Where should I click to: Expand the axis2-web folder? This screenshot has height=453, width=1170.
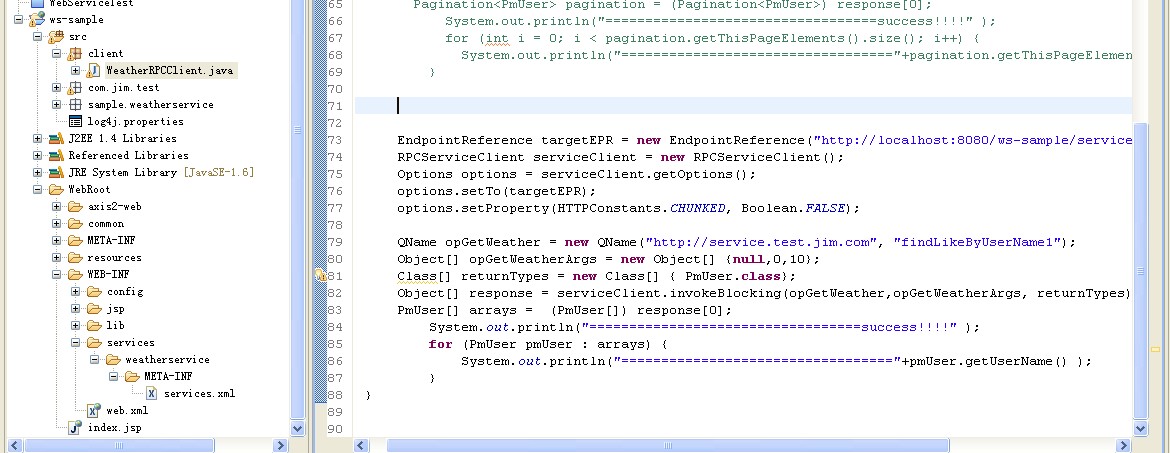tap(57, 207)
